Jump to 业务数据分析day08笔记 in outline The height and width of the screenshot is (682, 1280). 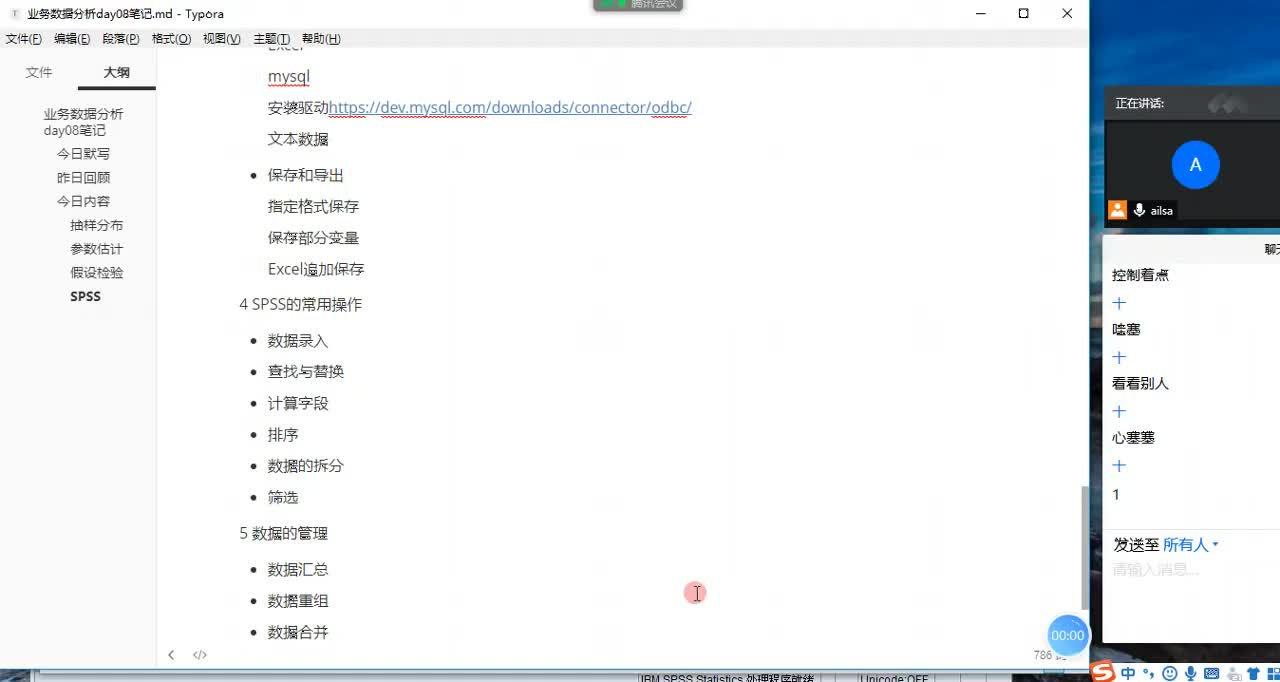pyautogui.click(x=84, y=122)
